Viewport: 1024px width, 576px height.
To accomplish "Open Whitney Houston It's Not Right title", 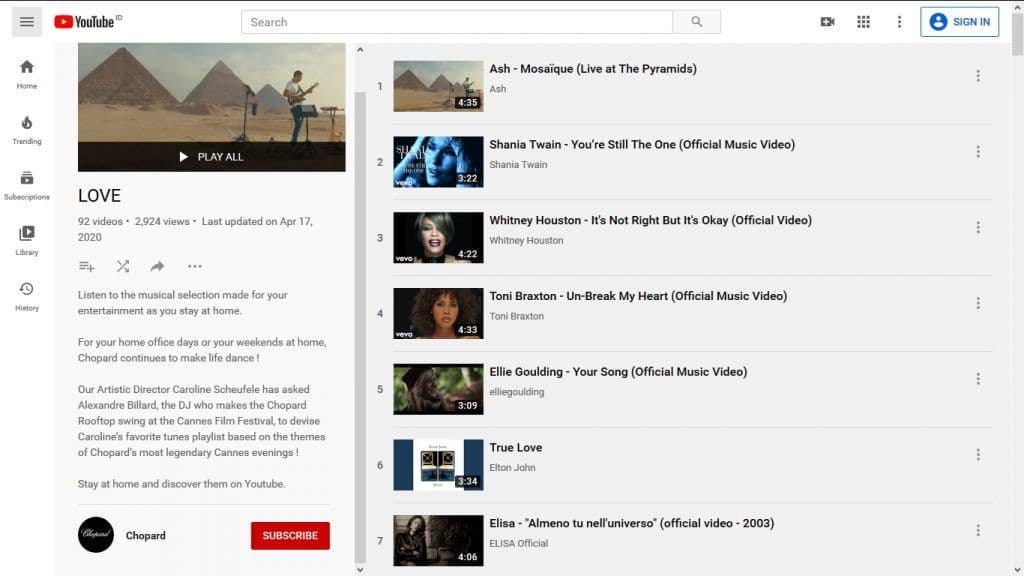I will point(650,220).
